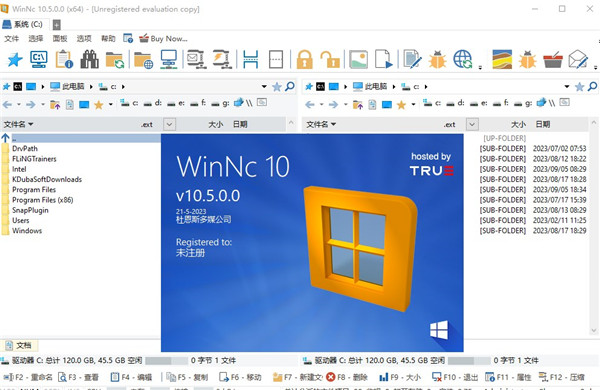
Task: Click the colorful layers image icon
Action: (502, 59)
